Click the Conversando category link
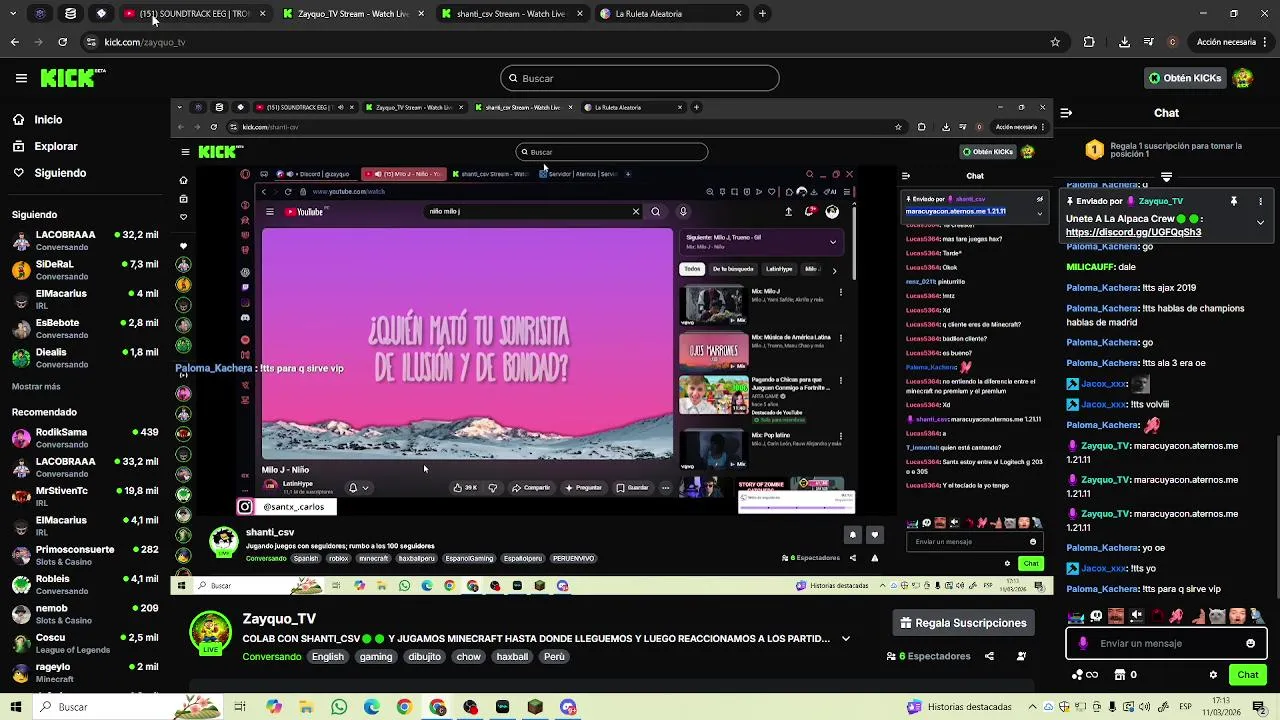The height and width of the screenshot is (720, 1280). [x=272, y=657]
